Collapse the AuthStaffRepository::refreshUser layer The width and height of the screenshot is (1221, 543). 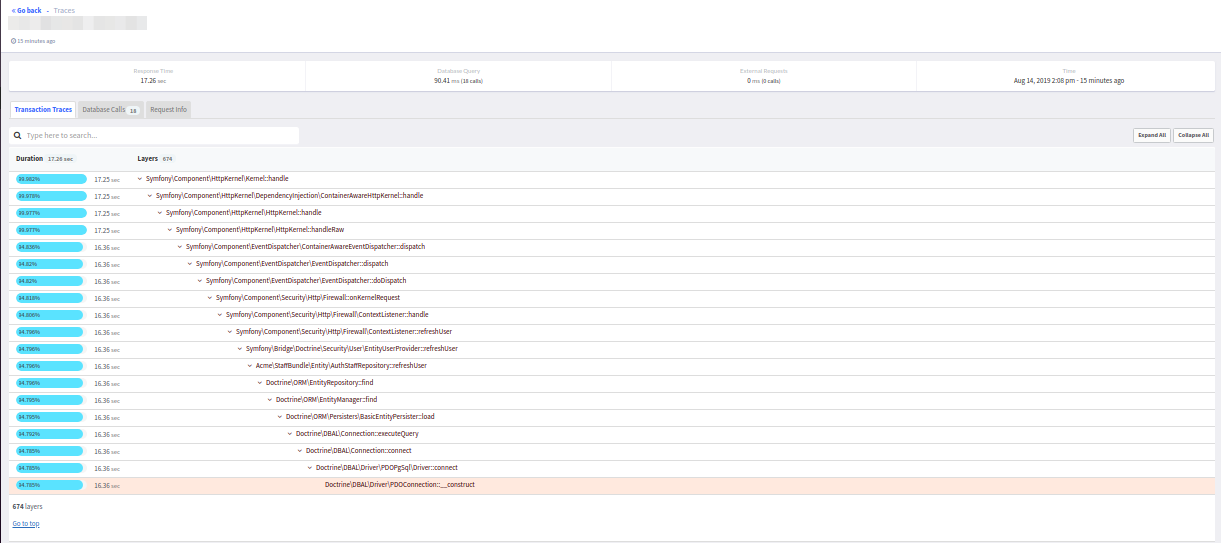point(250,366)
